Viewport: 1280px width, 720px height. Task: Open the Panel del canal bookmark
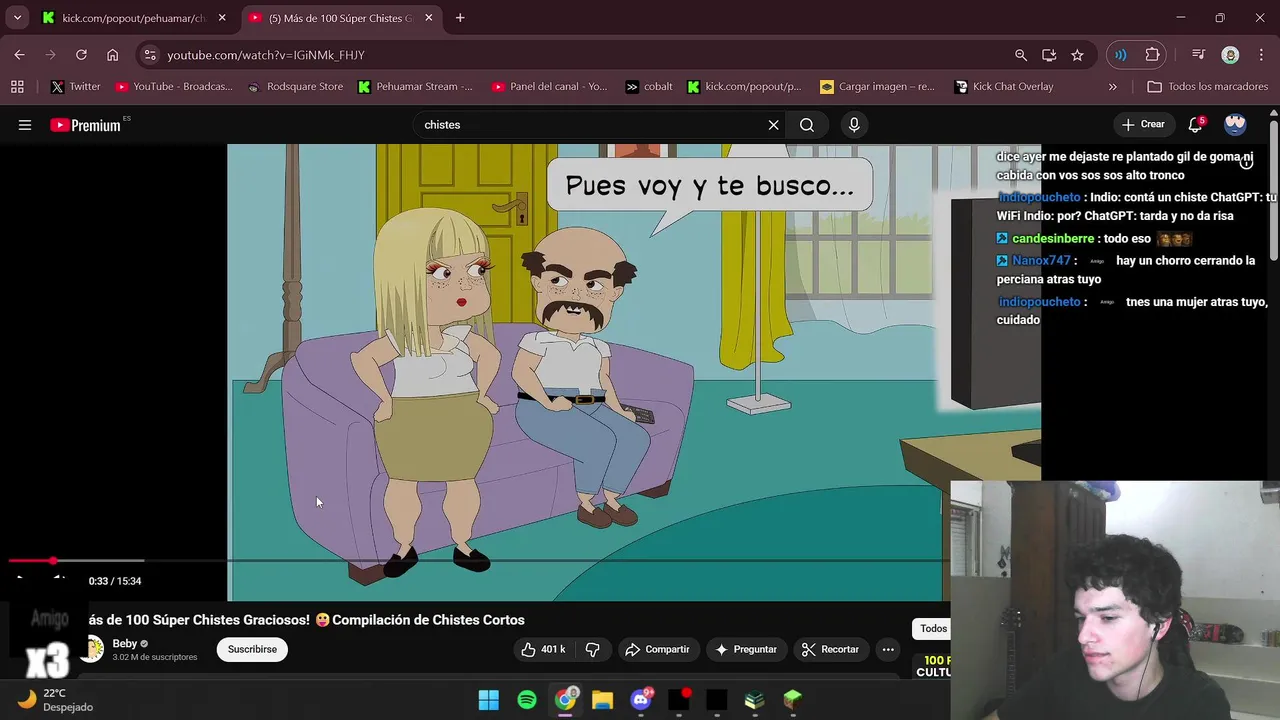pyautogui.click(x=550, y=87)
